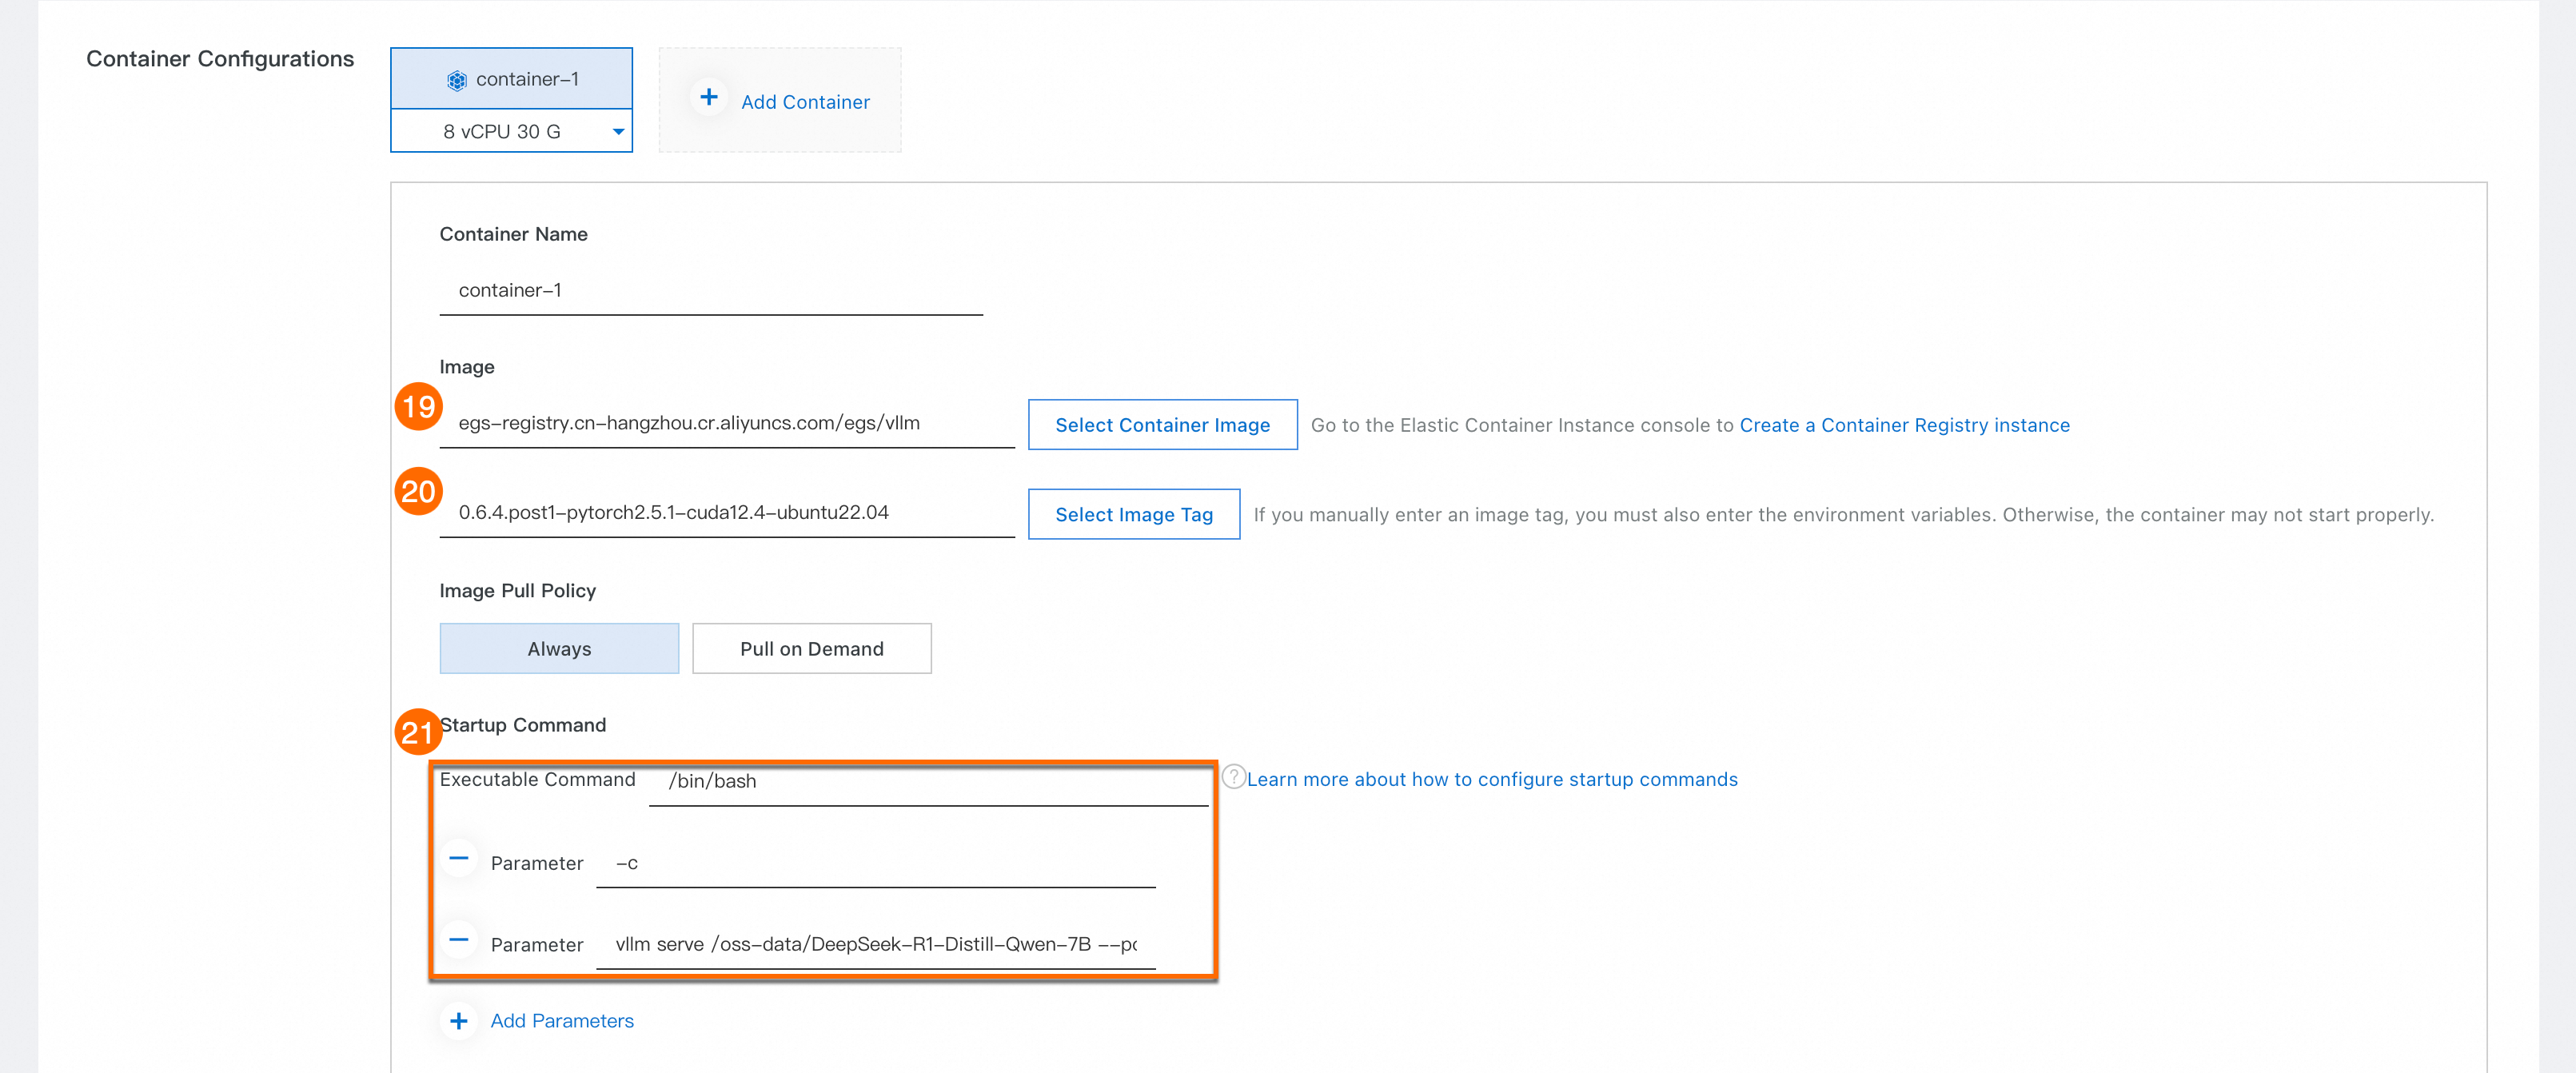
Task: Set image pull policy to Always
Action: (x=559, y=649)
